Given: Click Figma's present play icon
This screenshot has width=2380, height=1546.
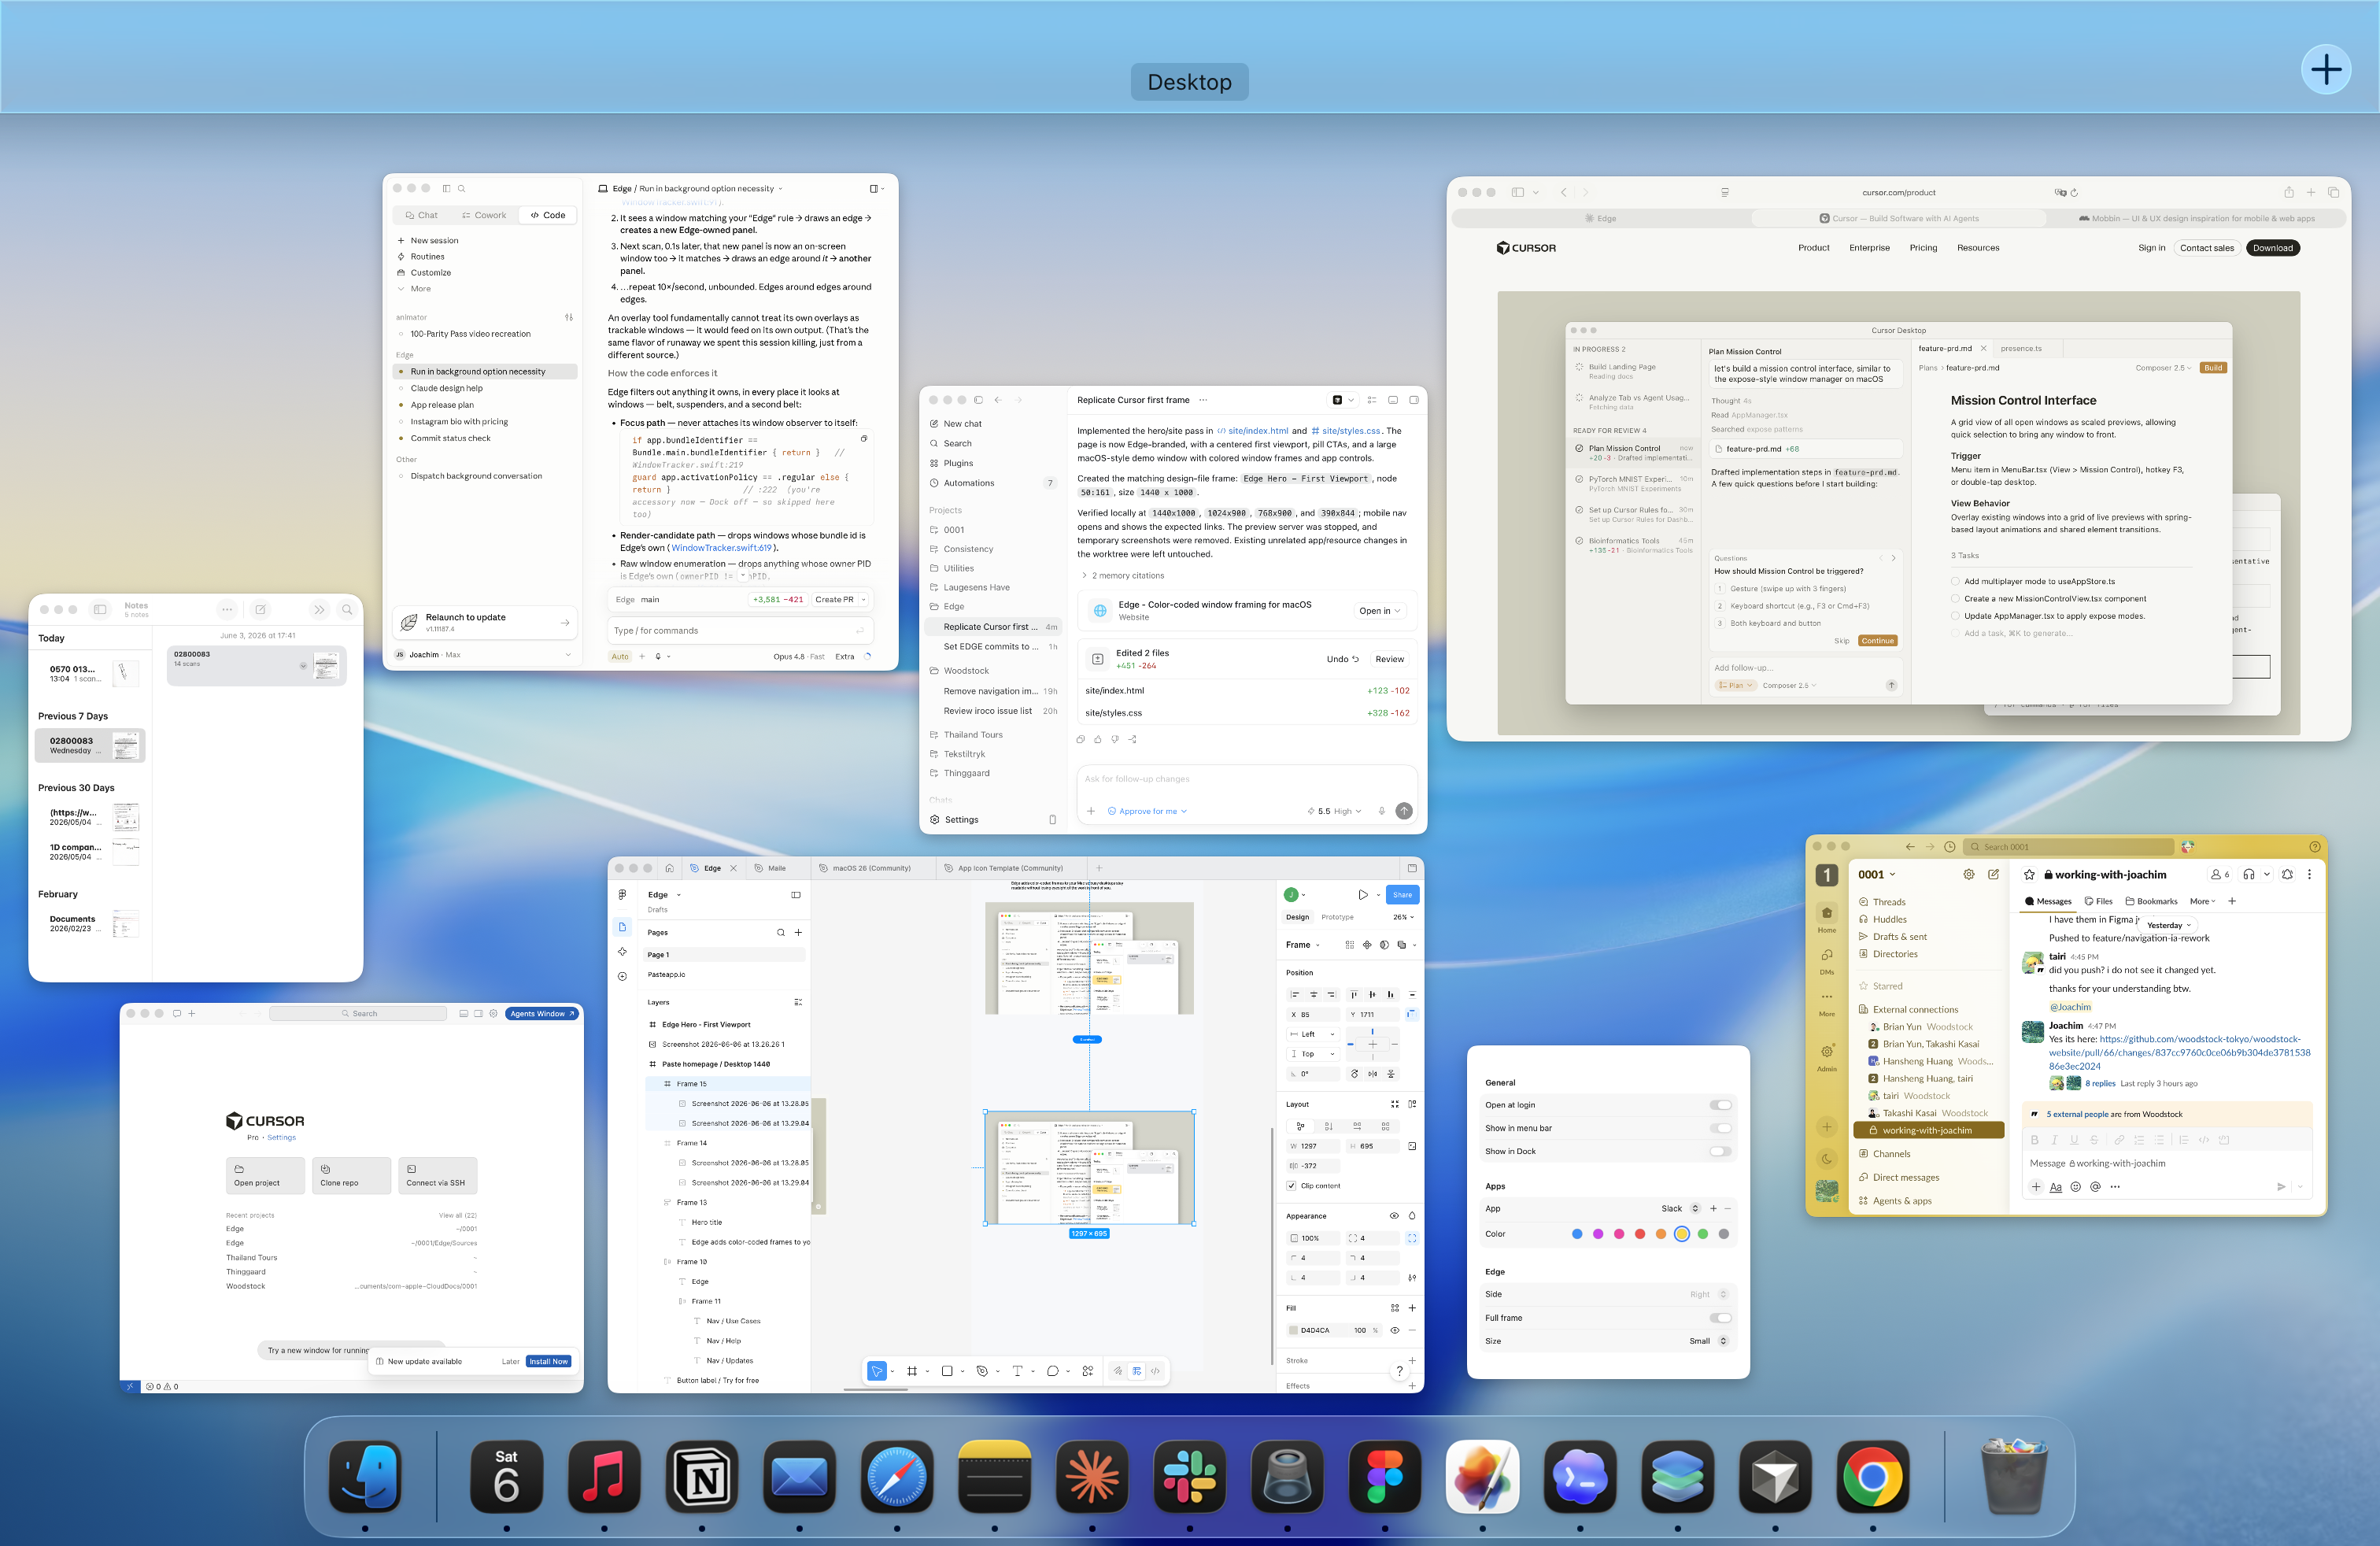Looking at the screenshot, I should (1362, 895).
